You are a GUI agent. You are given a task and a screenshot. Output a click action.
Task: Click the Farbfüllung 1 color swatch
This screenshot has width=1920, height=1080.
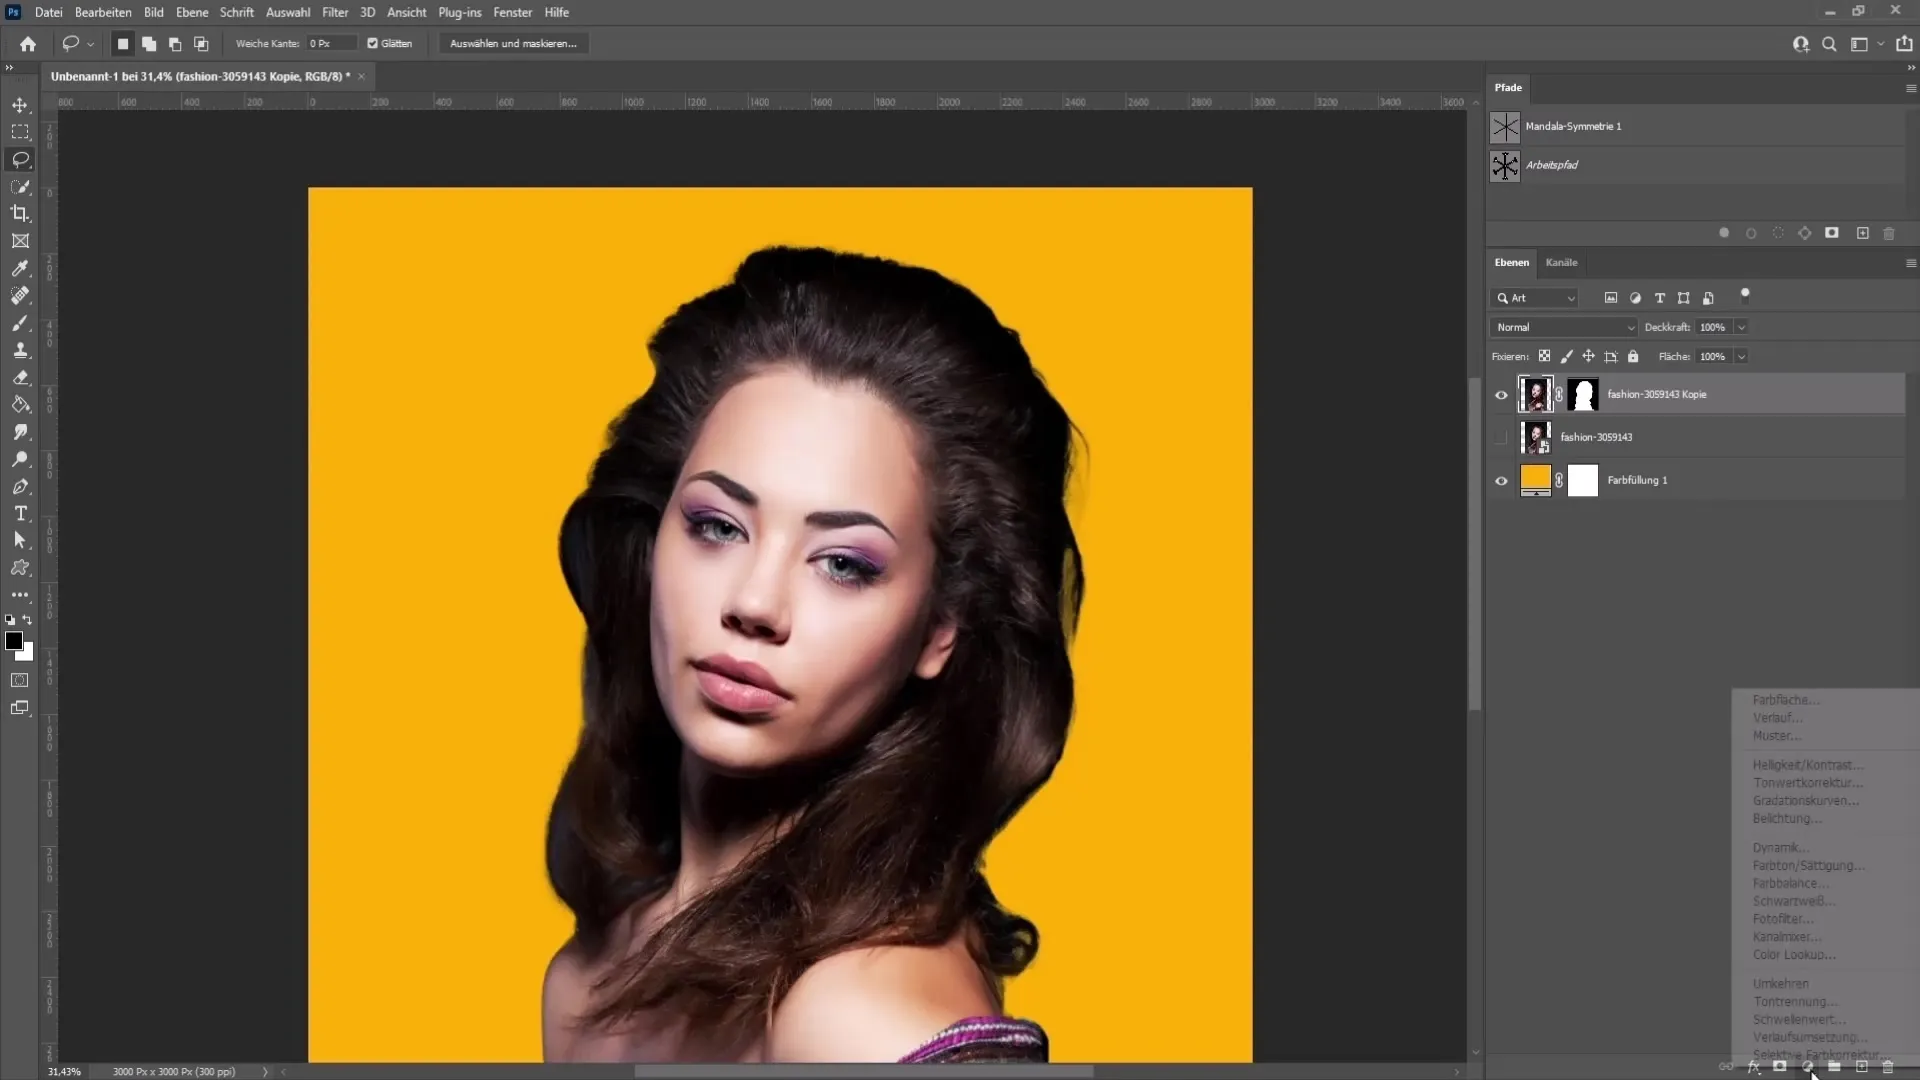1536,479
